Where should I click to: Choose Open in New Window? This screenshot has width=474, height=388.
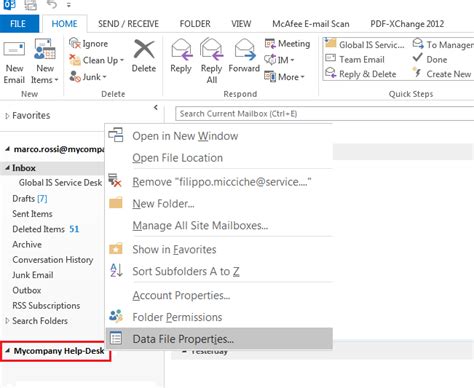[x=219, y=136]
